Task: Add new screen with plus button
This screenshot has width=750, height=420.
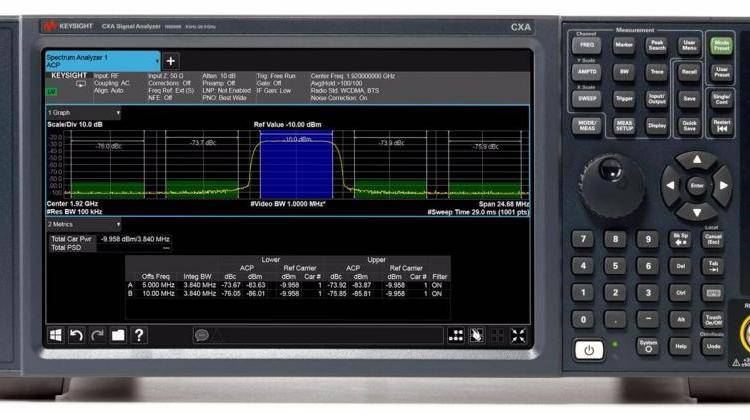Action: (x=170, y=61)
